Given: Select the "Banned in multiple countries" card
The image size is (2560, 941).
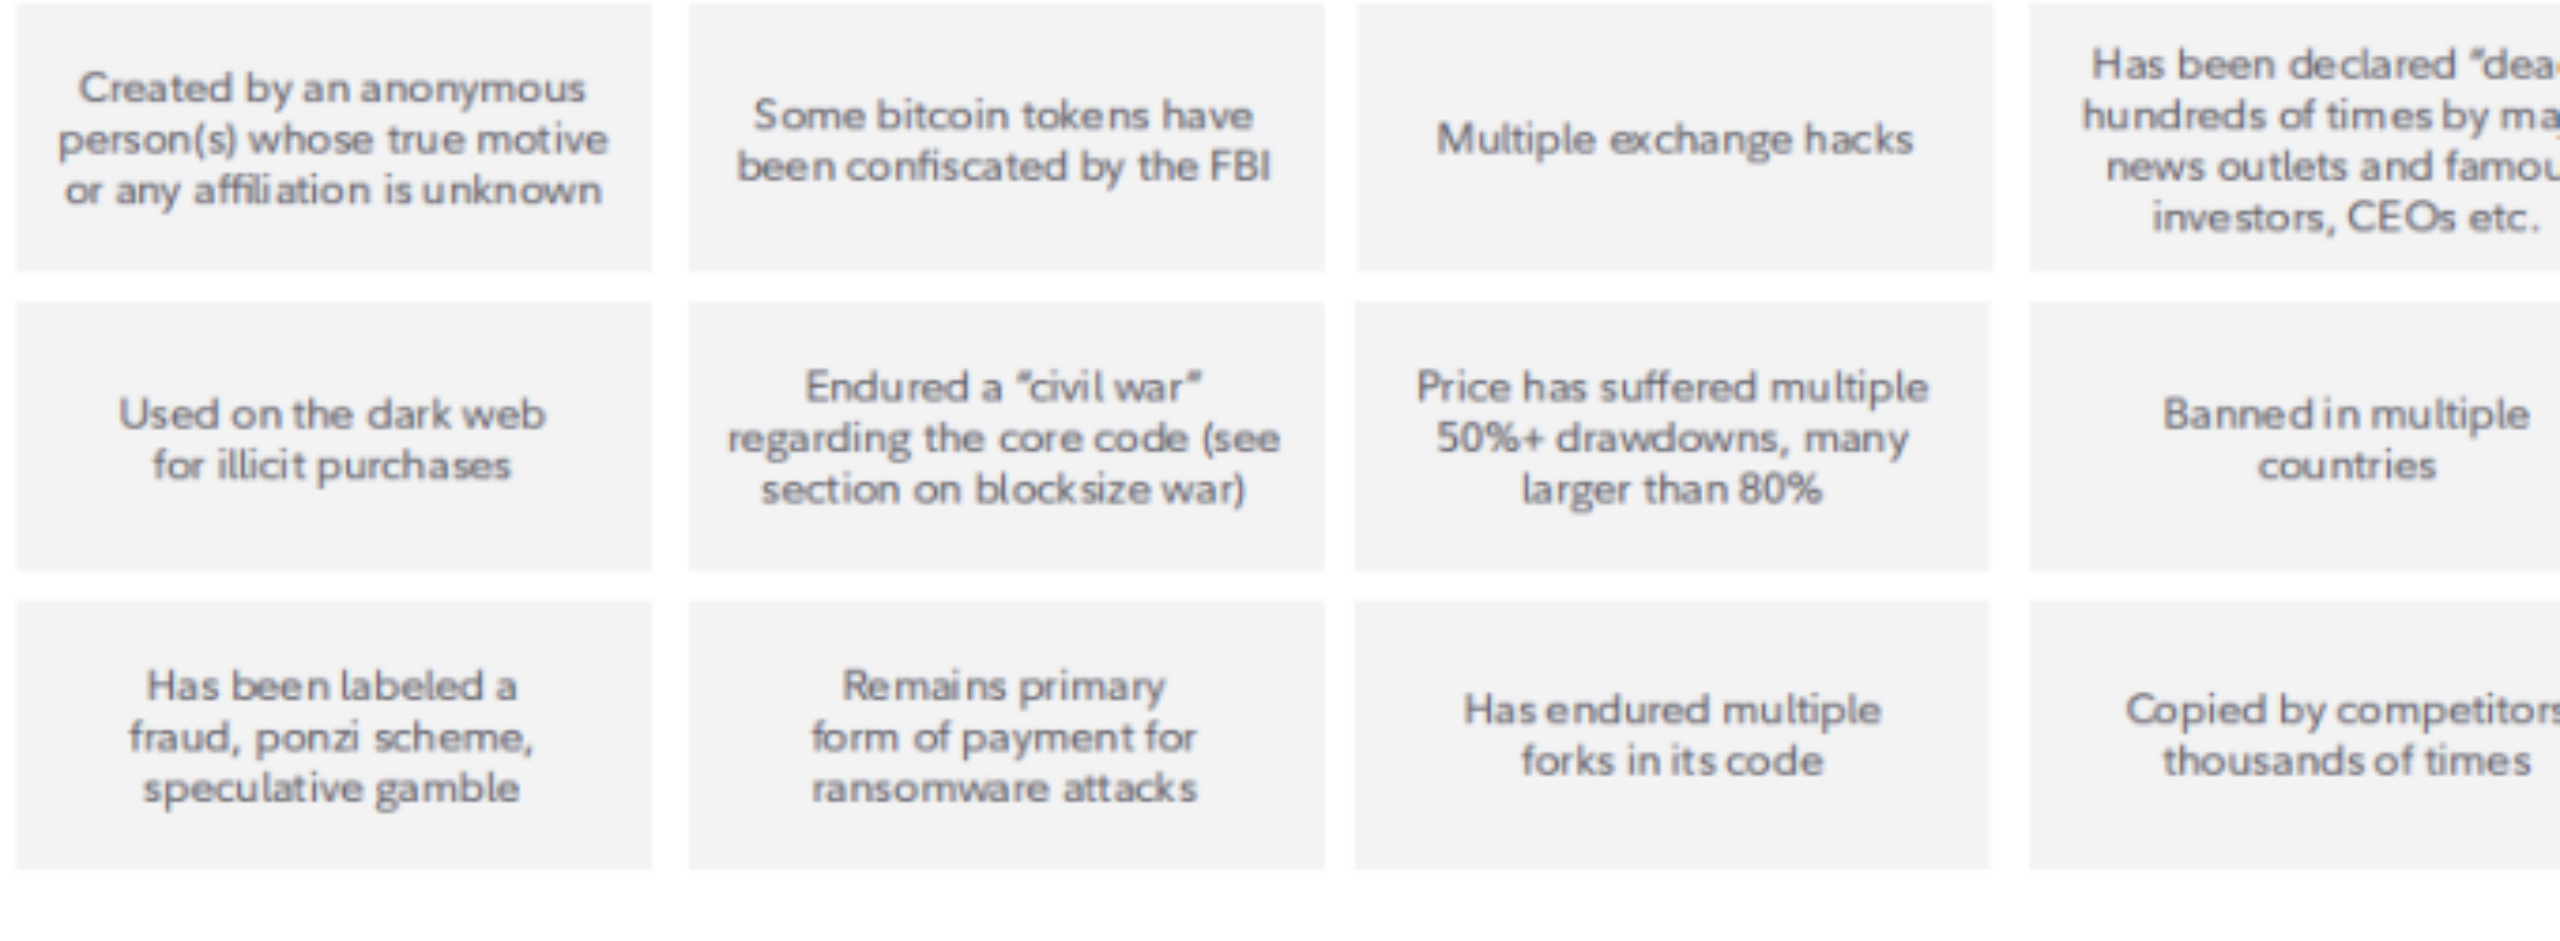Looking at the screenshot, I should pyautogui.click(x=2295, y=437).
